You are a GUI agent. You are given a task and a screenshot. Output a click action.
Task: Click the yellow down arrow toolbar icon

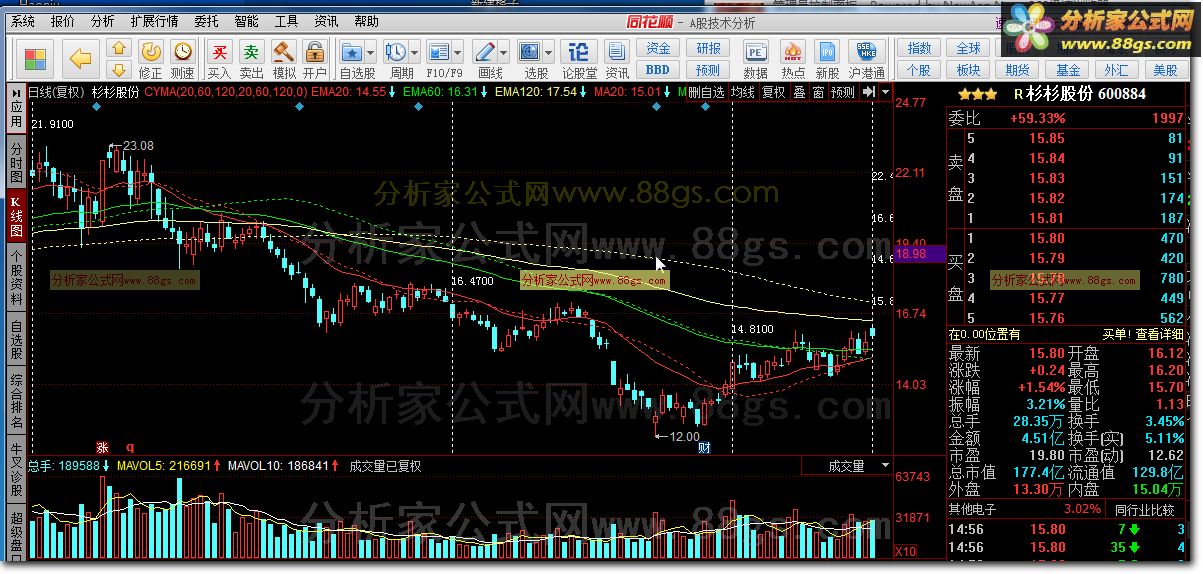point(119,69)
